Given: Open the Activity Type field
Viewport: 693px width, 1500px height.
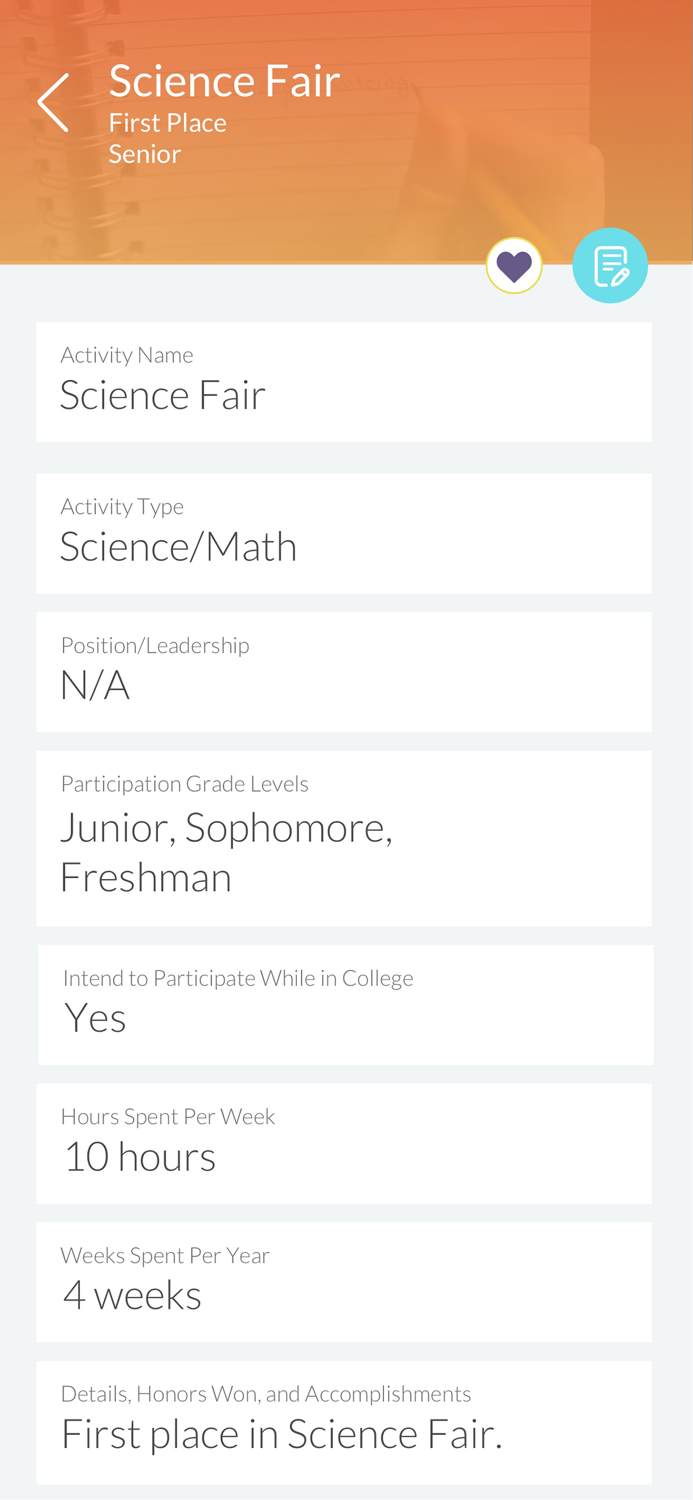Looking at the screenshot, I should tap(344, 531).
